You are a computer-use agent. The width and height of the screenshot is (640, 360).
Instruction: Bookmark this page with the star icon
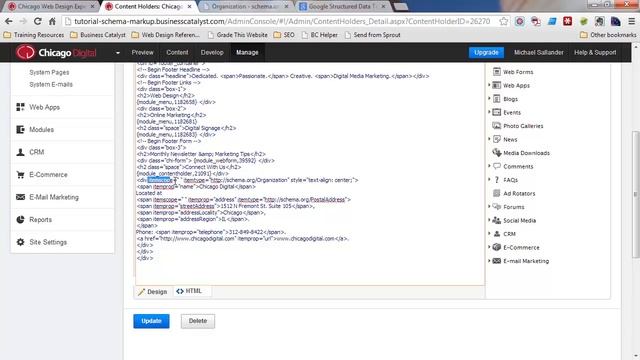[504, 21]
